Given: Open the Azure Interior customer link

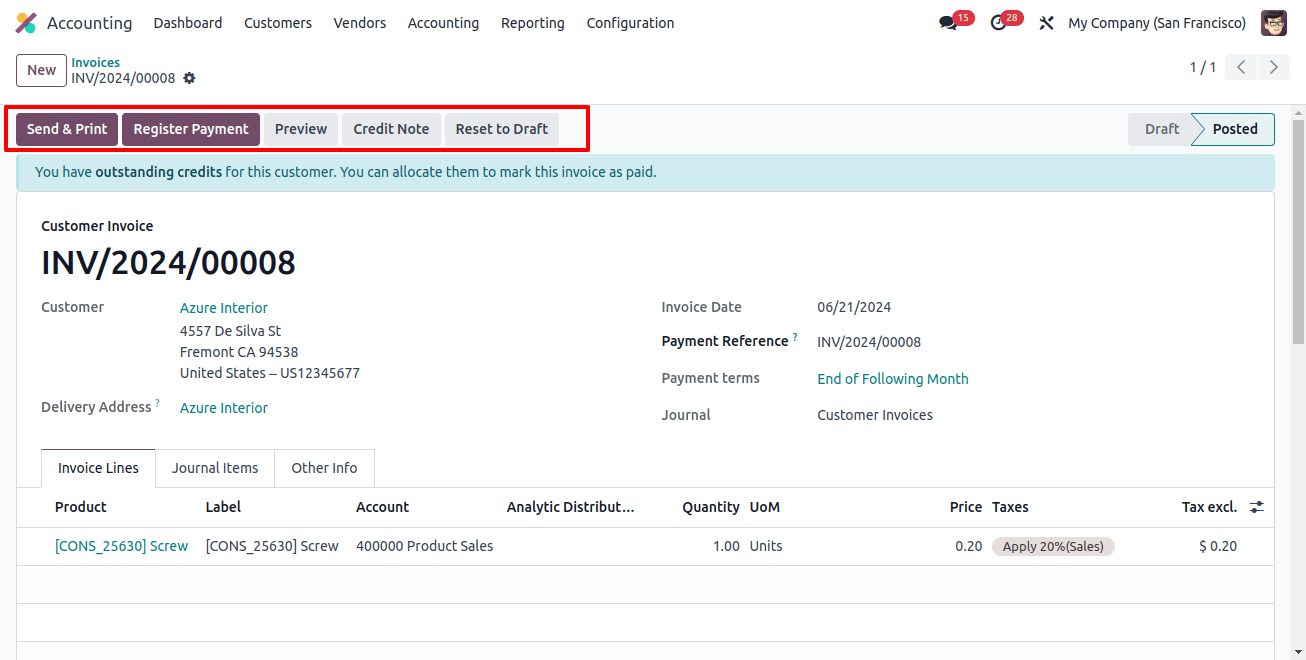Looking at the screenshot, I should (x=224, y=308).
